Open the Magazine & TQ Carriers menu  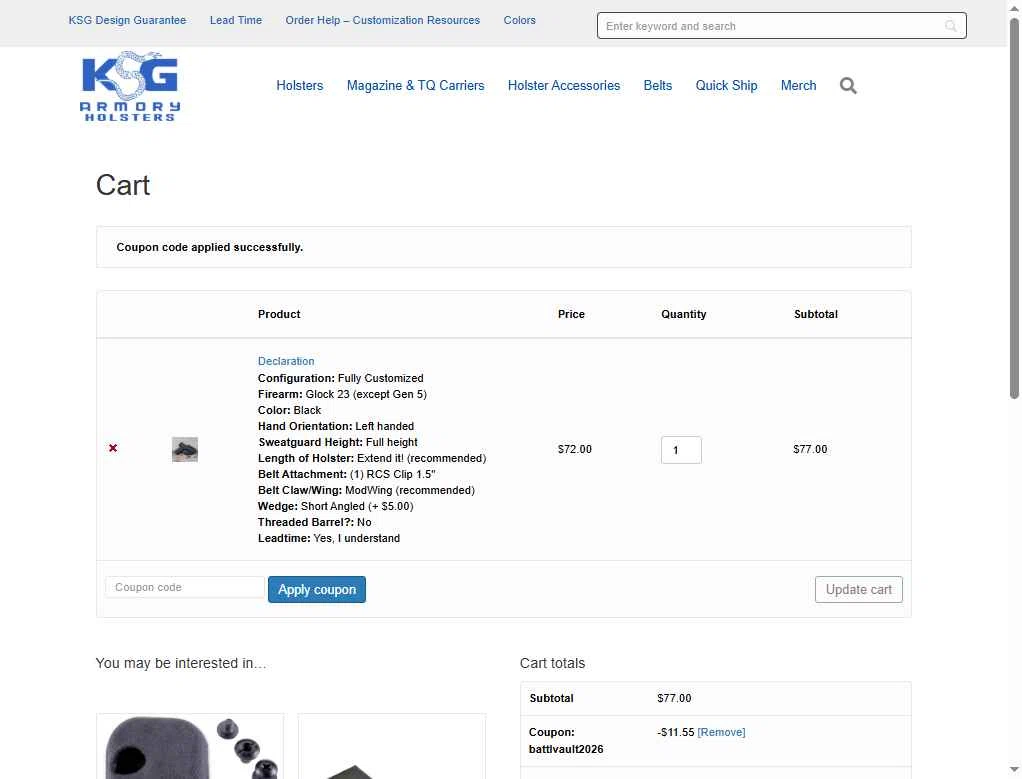(415, 85)
